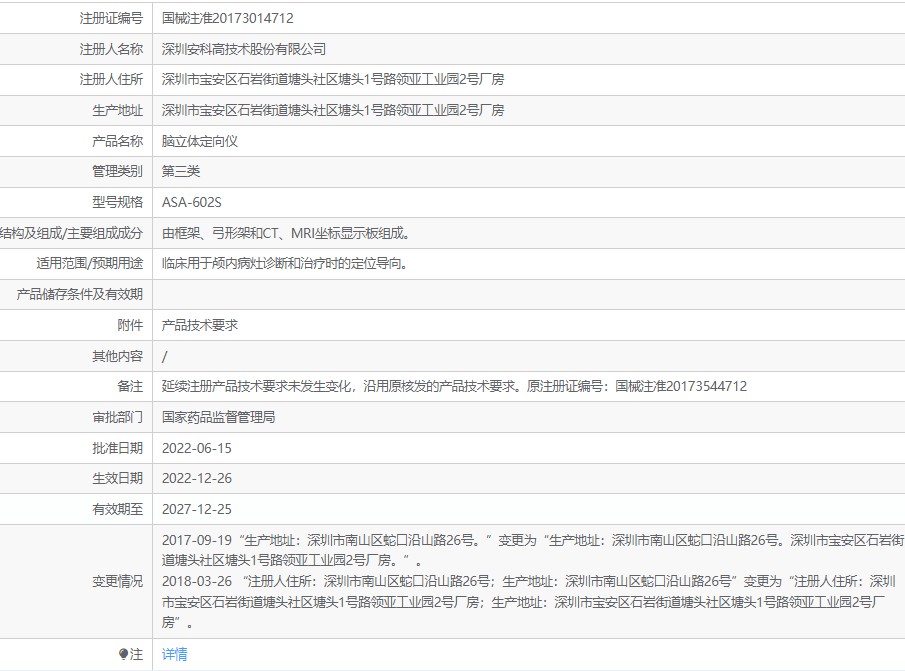Select the 2018-03-26 change record entry
This screenshot has width=905, height=671.
click(529, 602)
